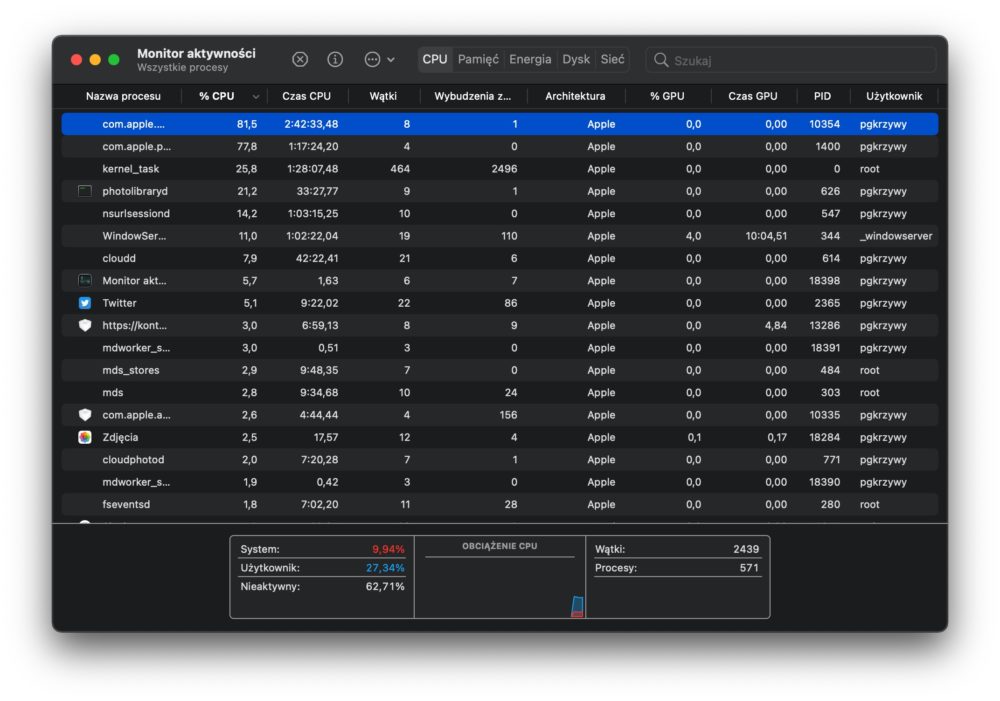Click the yellow minimize window button
Image resolution: width=1000 pixels, height=701 pixels.
(95, 59)
